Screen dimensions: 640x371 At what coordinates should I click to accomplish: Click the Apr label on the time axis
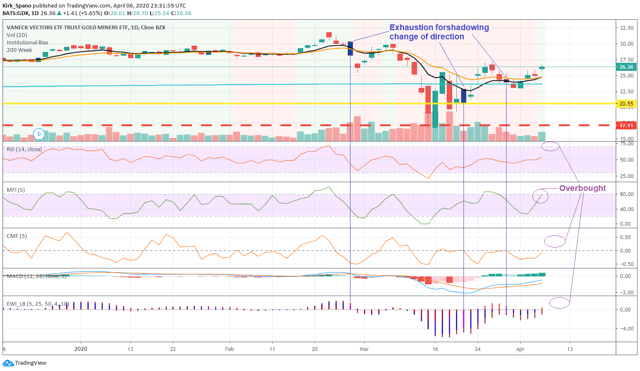[520, 349]
